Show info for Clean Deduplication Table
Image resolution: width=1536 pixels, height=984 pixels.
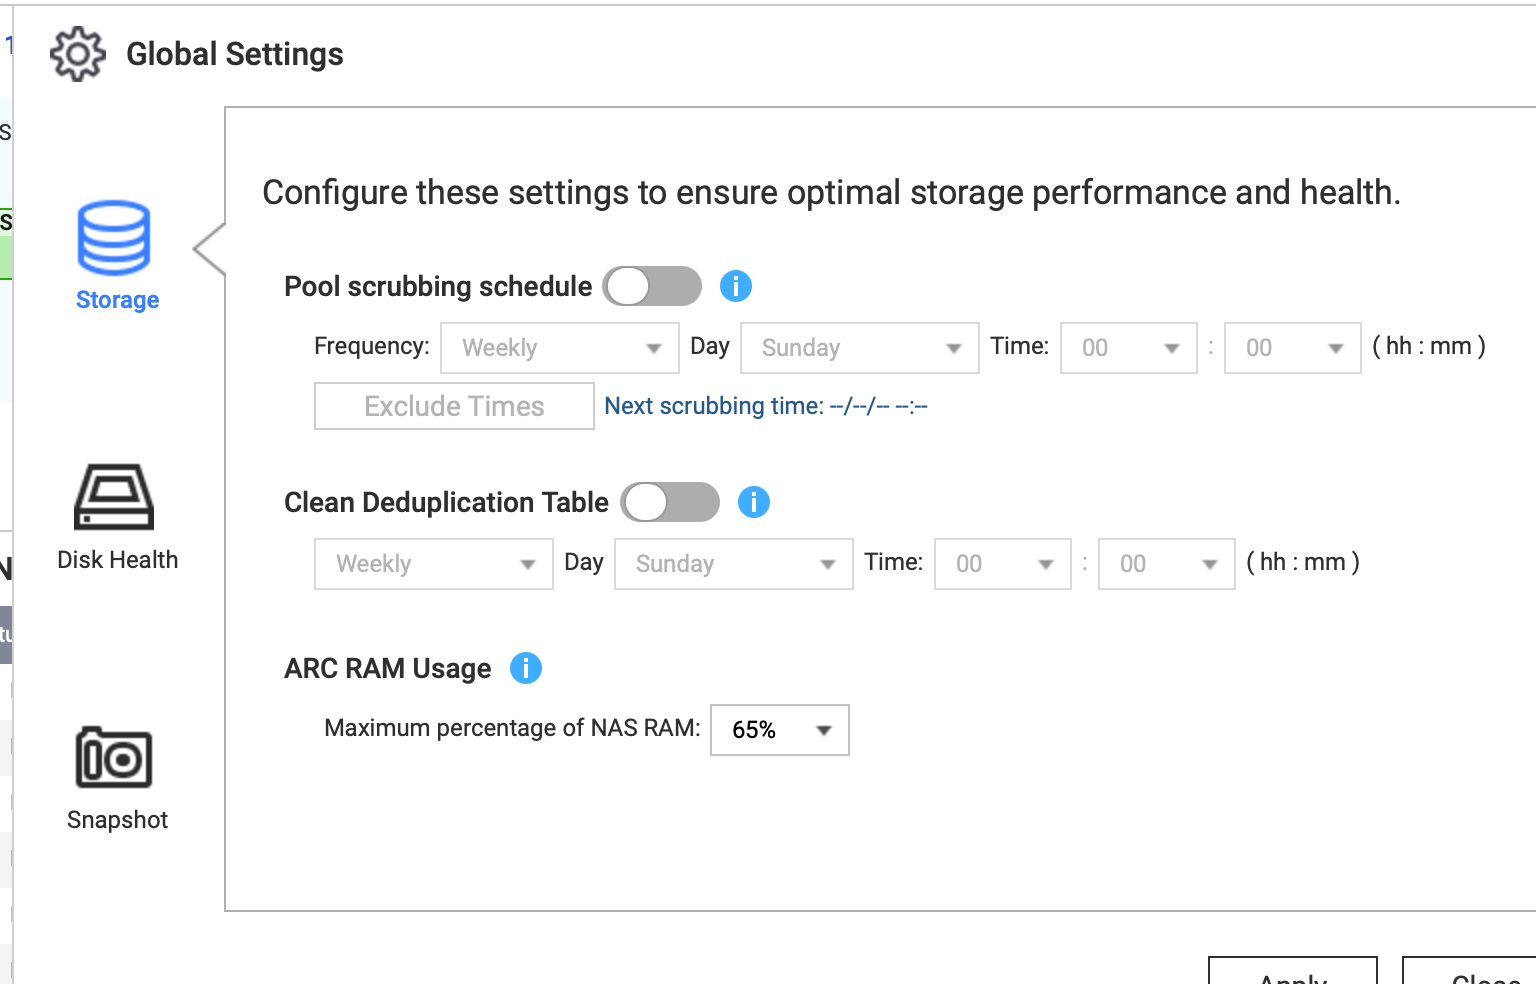(x=754, y=502)
